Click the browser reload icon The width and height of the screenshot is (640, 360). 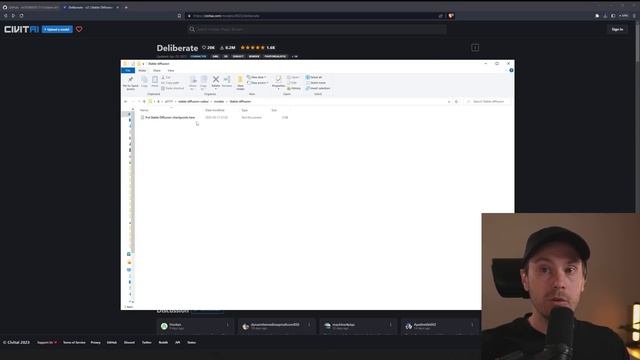pyautogui.click(x=21, y=16)
